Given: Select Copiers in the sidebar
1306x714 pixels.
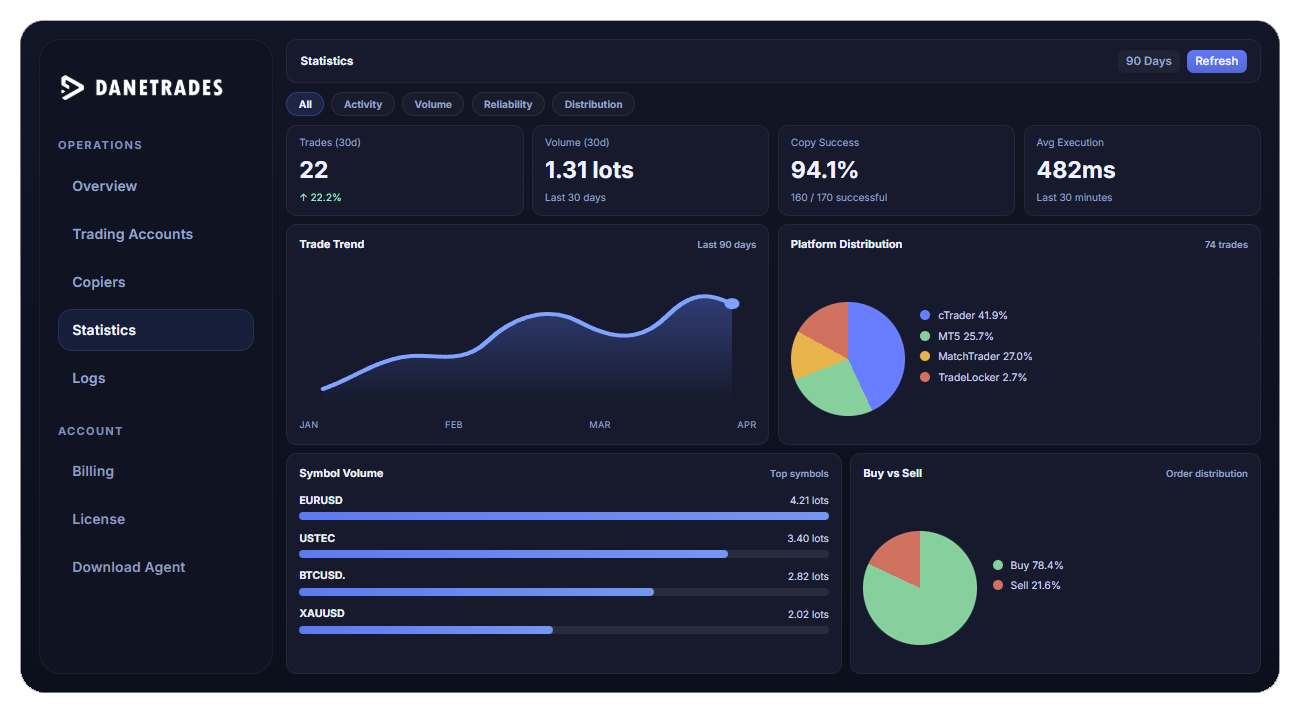Looking at the screenshot, I should tap(99, 282).
